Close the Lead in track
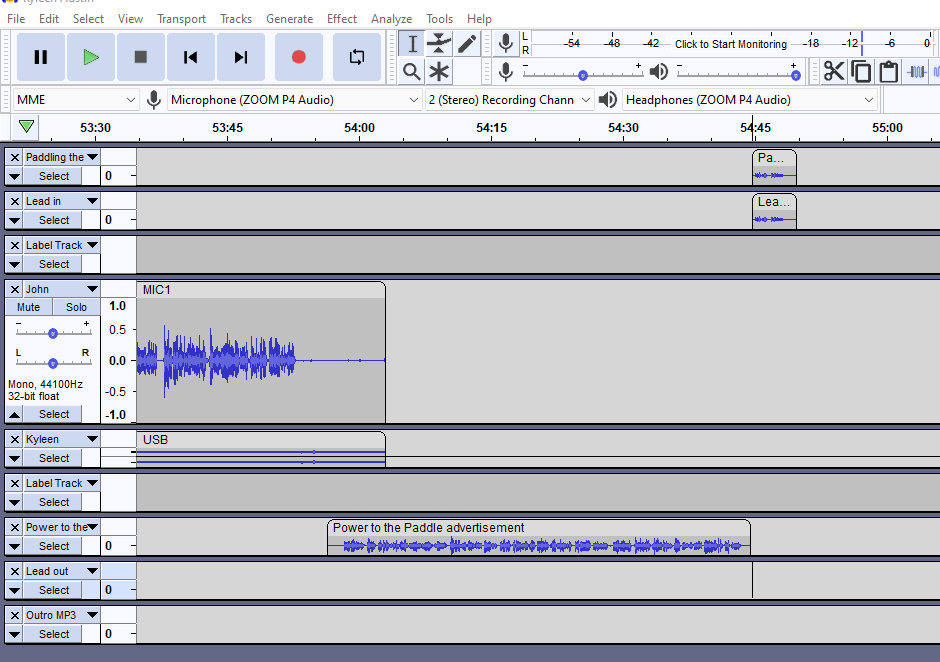The image size is (940, 662). click(x=15, y=201)
